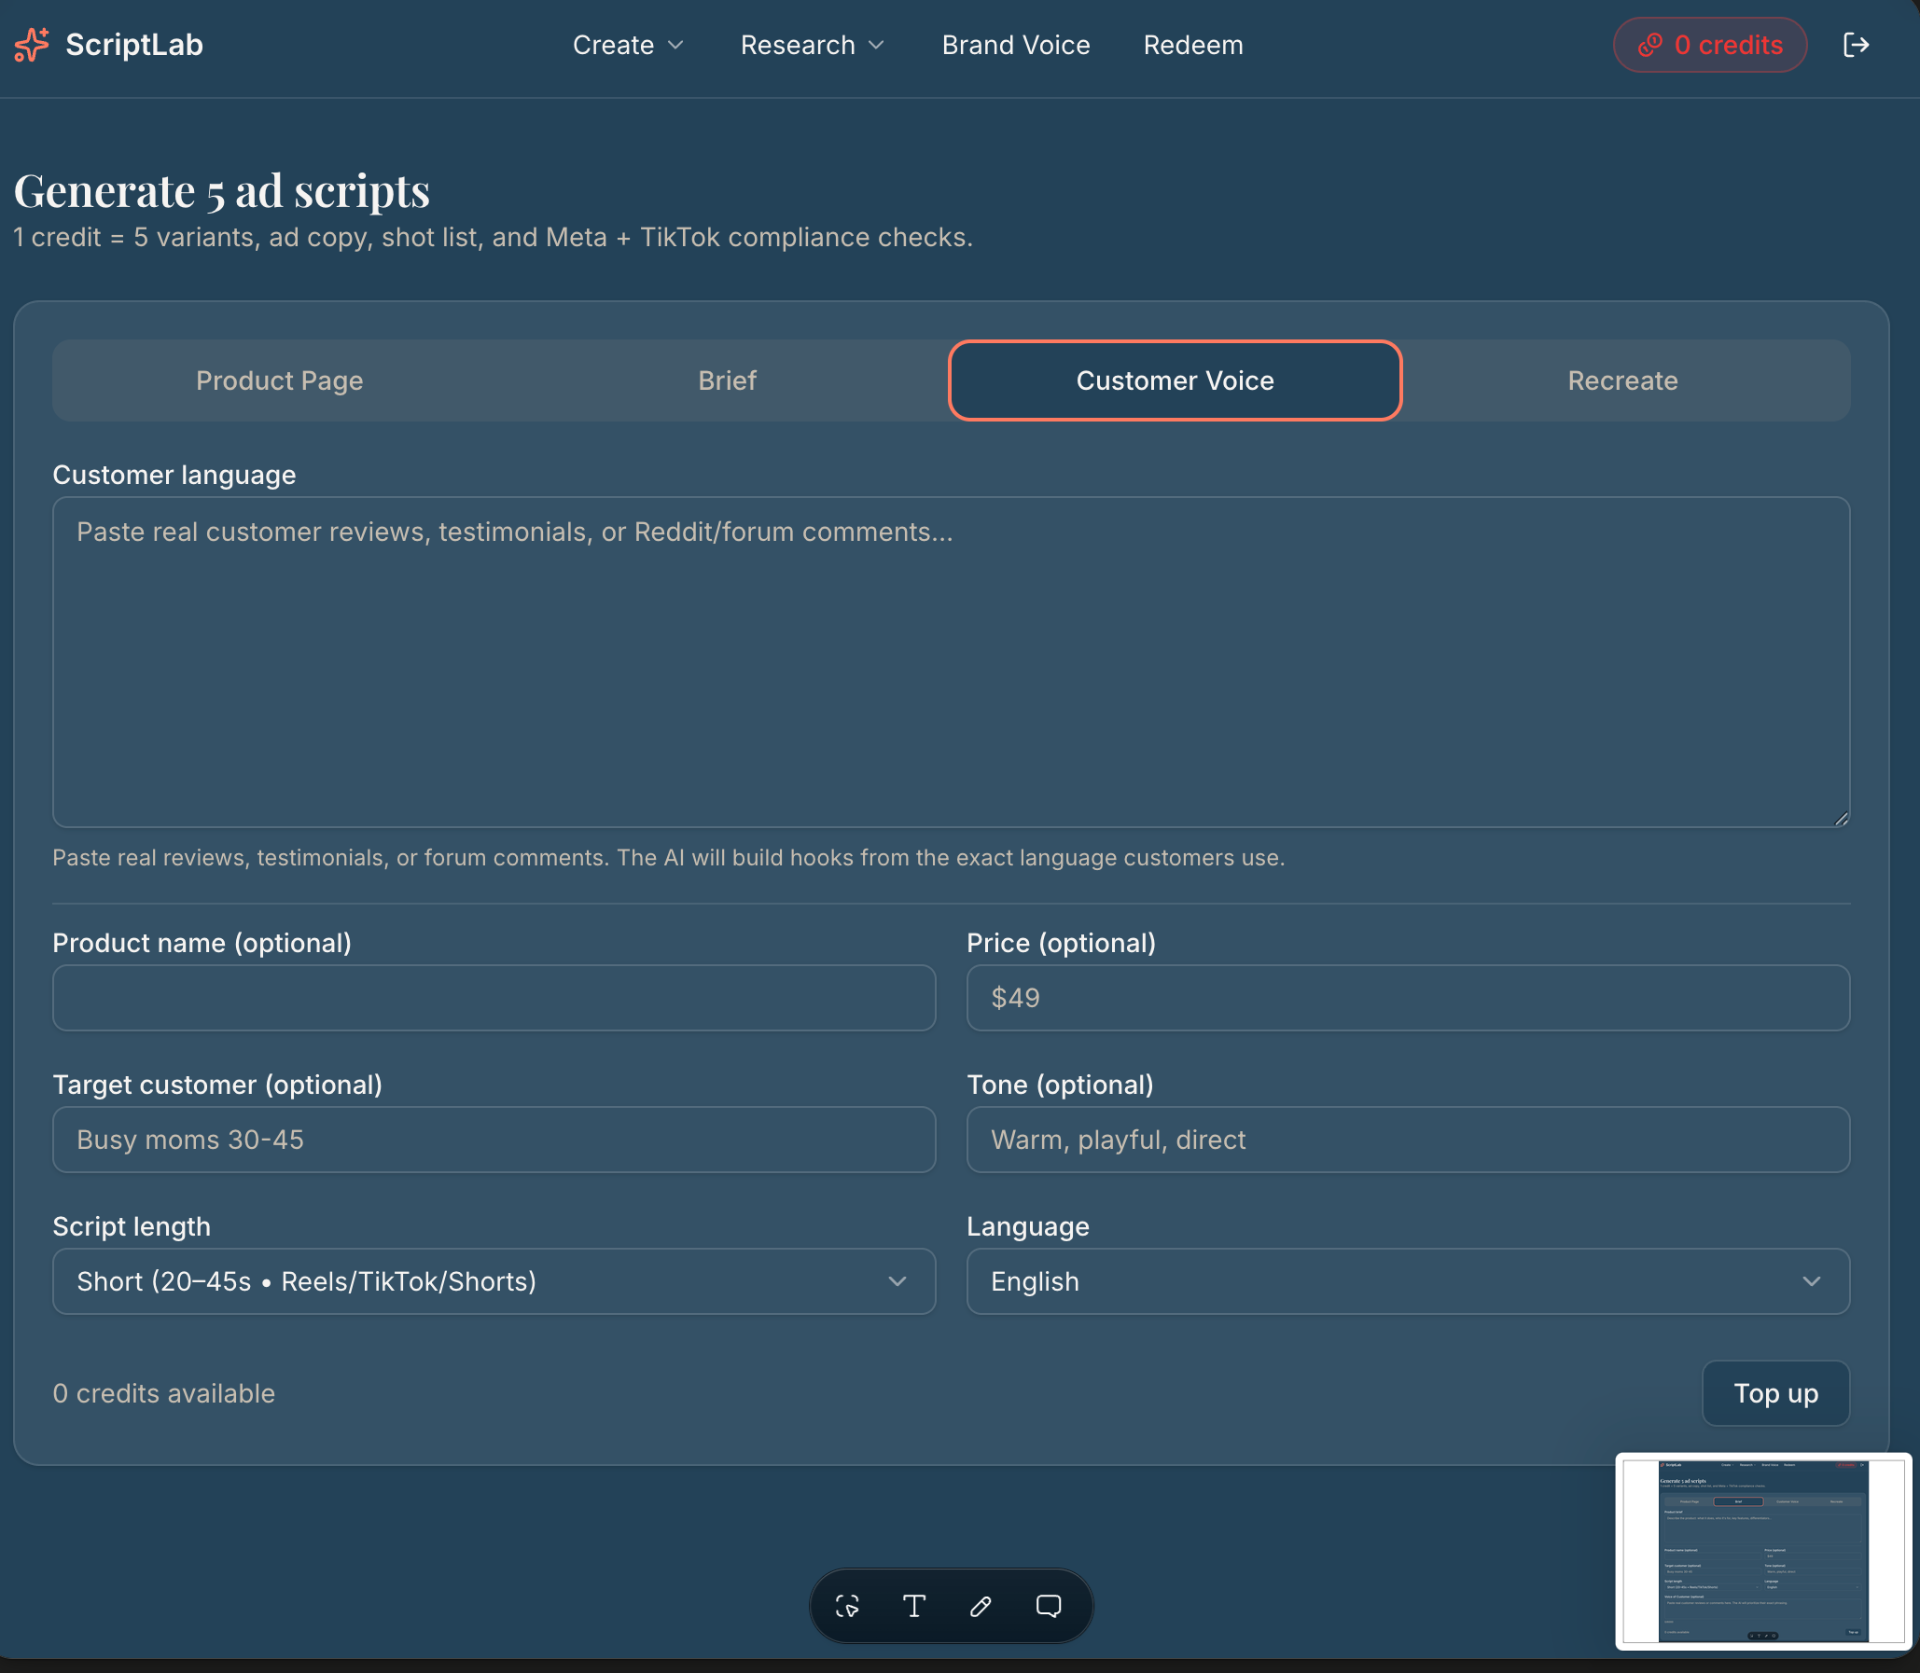Select the comment bubble tool icon
The height and width of the screenshot is (1673, 1920).
pyautogui.click(x=1048, y=1606)
